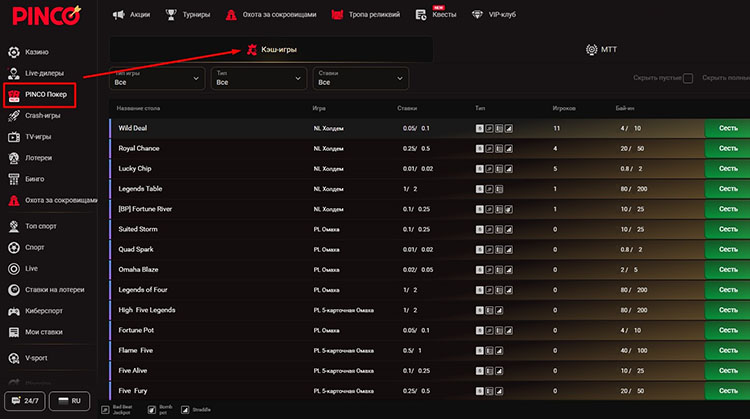This screenshot has width=750, height=419.
Task: Open Crash-игры rocket icon
Action: click(x=14, y=116)
